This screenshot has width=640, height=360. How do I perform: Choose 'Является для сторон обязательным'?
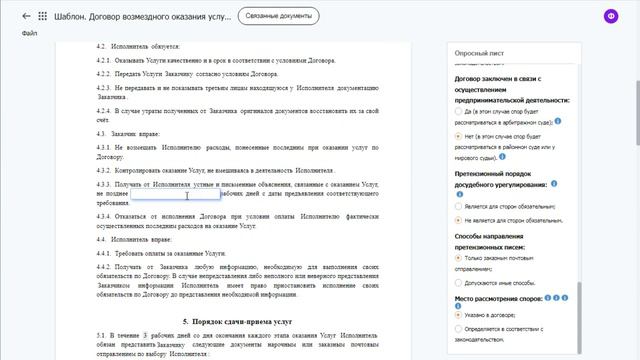[458, 207]
